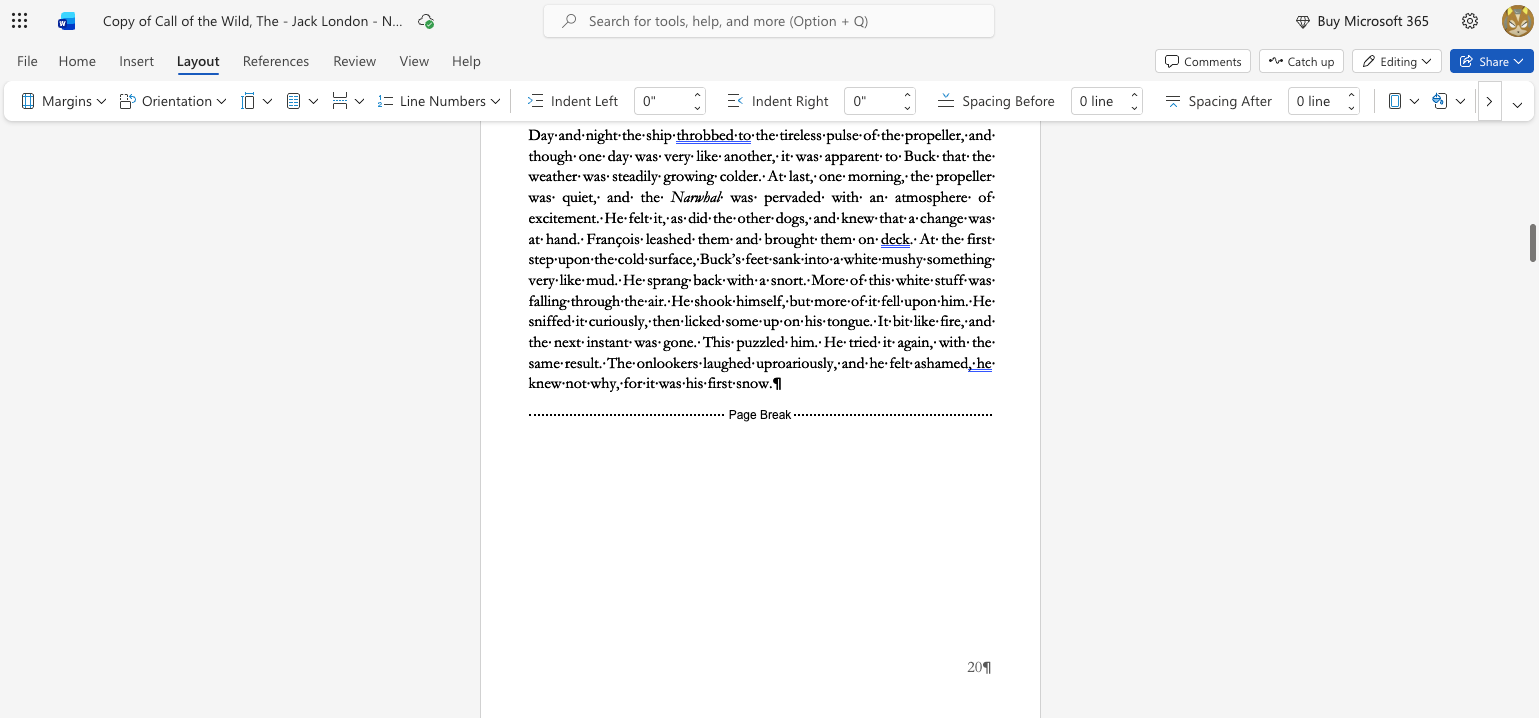1539x718 pixels.
Task: Expand the Line Numbers dropdown
Action: (495, 101)
